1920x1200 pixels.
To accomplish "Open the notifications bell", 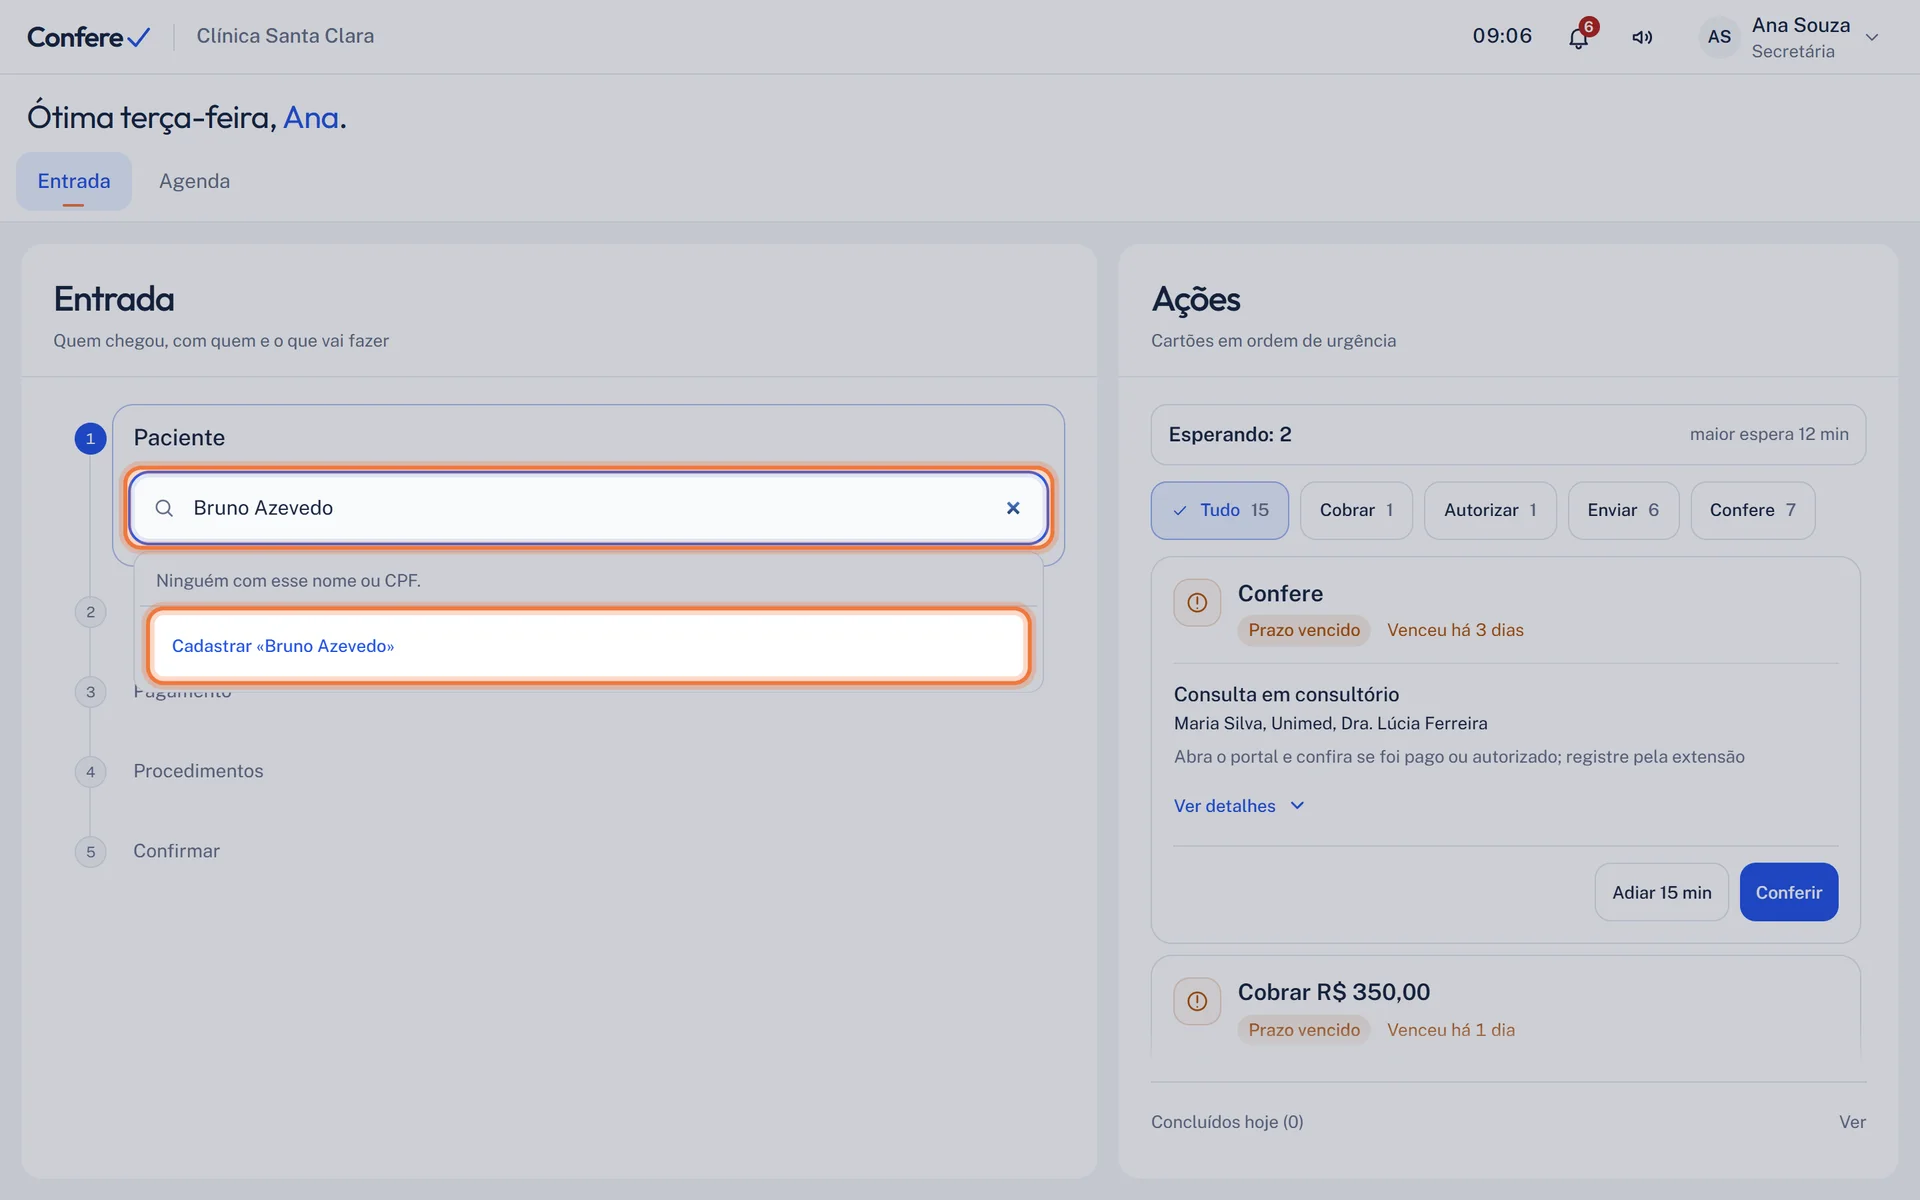I will pos(1578,38).
